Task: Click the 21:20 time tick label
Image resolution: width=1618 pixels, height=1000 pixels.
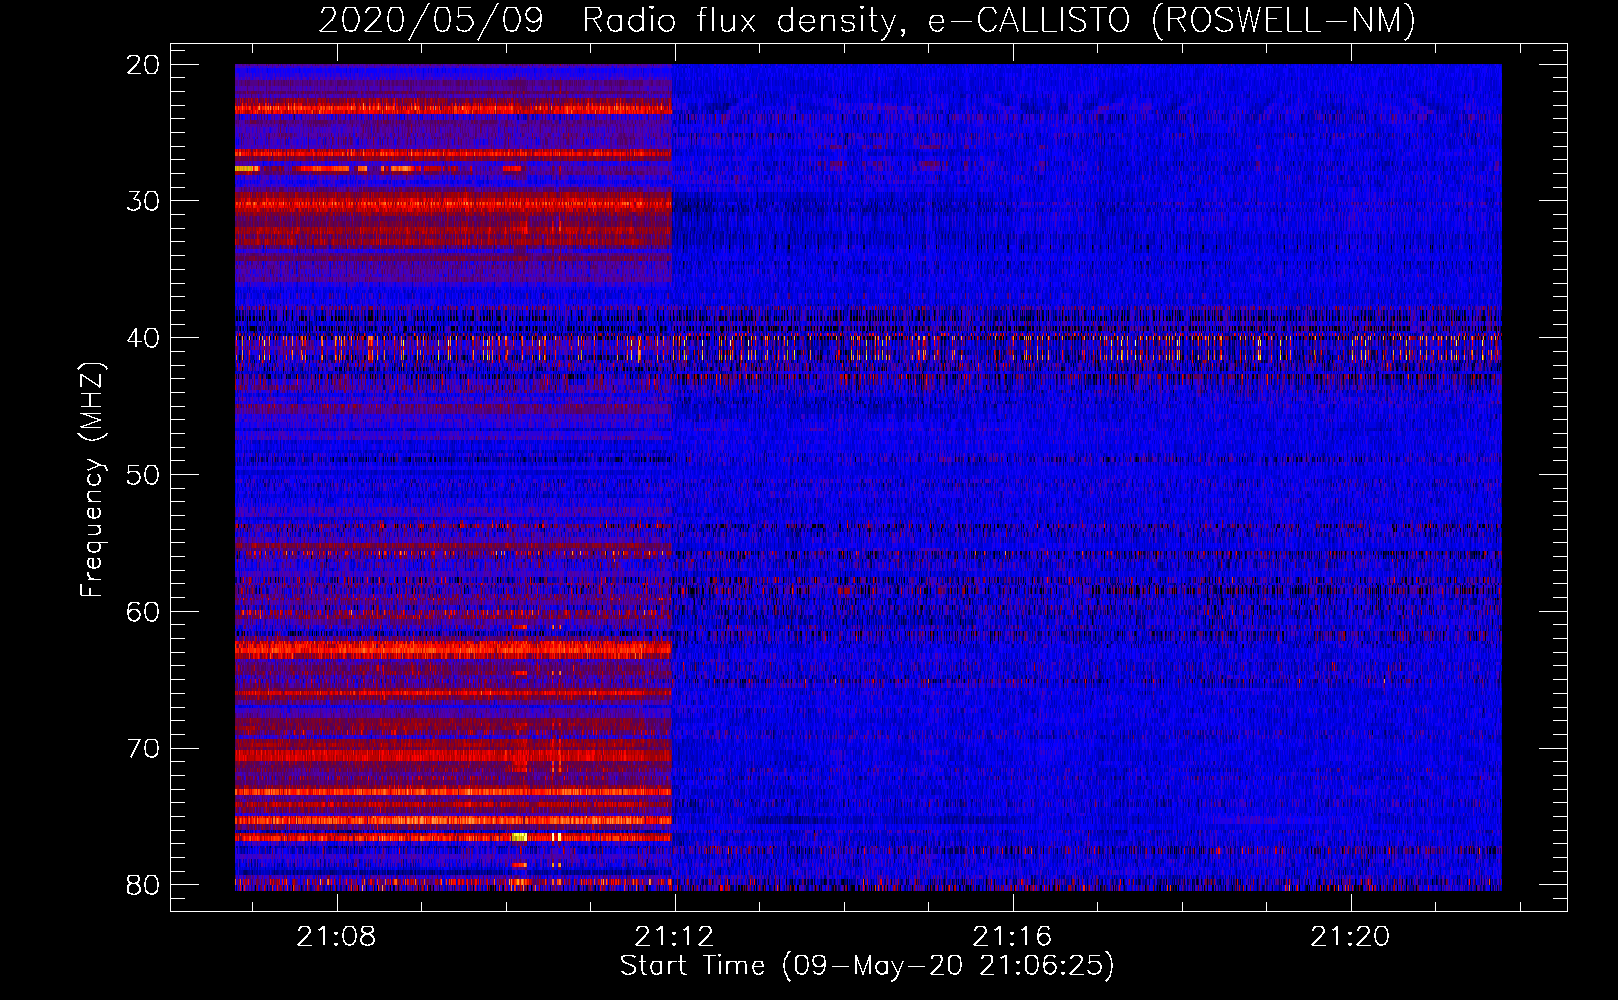Action: point(1351,936)
